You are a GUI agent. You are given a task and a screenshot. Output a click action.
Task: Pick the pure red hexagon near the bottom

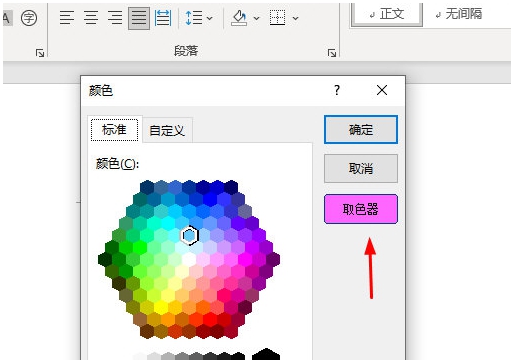(x=210, y=319)
